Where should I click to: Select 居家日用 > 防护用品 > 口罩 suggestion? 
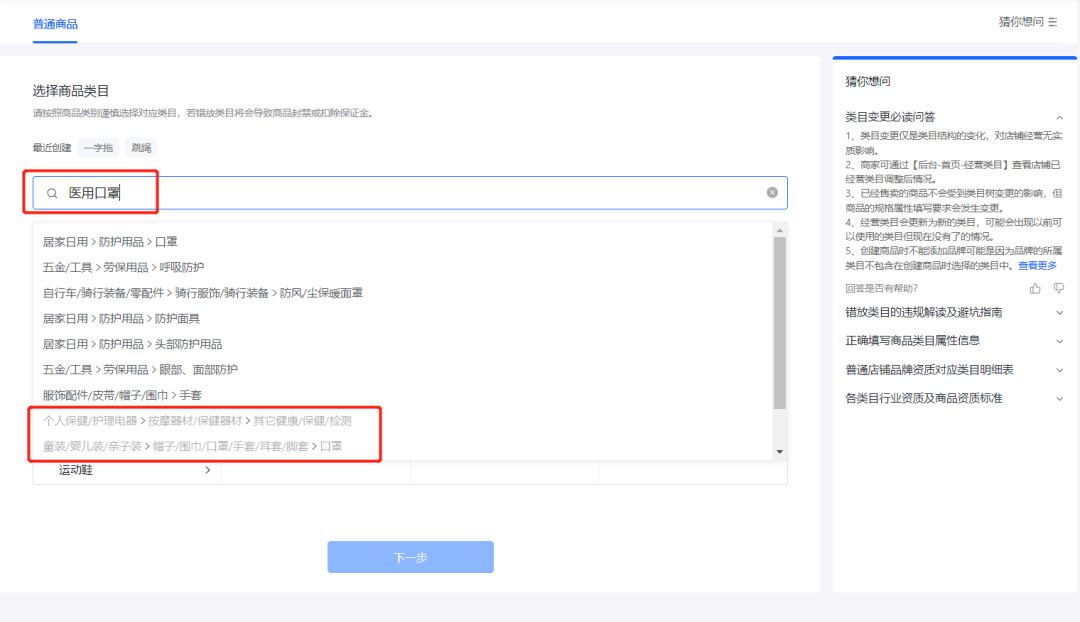pyautogui.click(x=110, y=241)
